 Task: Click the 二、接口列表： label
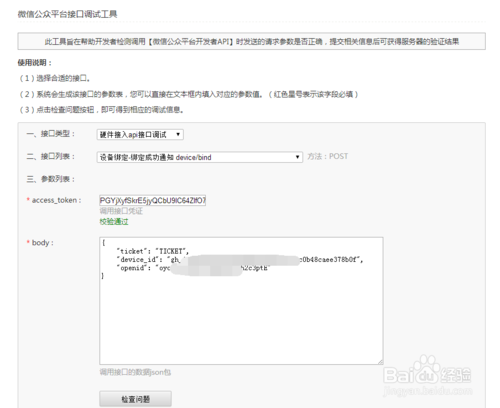pyautogui.click(x=51, y=156)
